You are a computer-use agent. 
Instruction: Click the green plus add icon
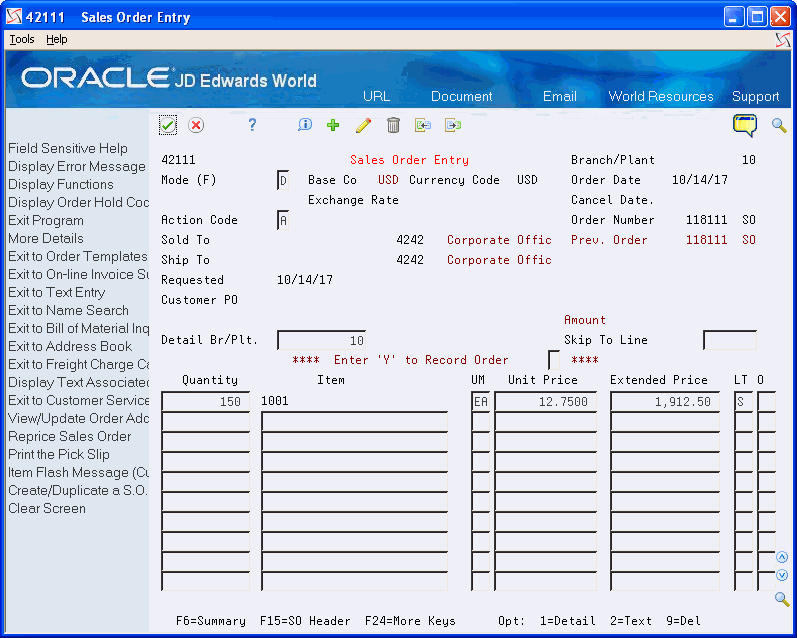pos(333,125)
